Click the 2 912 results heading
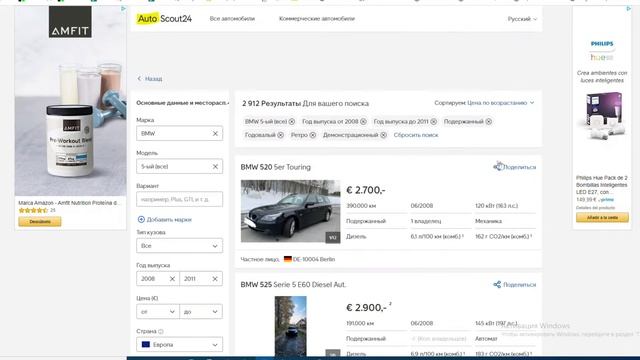 [x=305, y=104]
